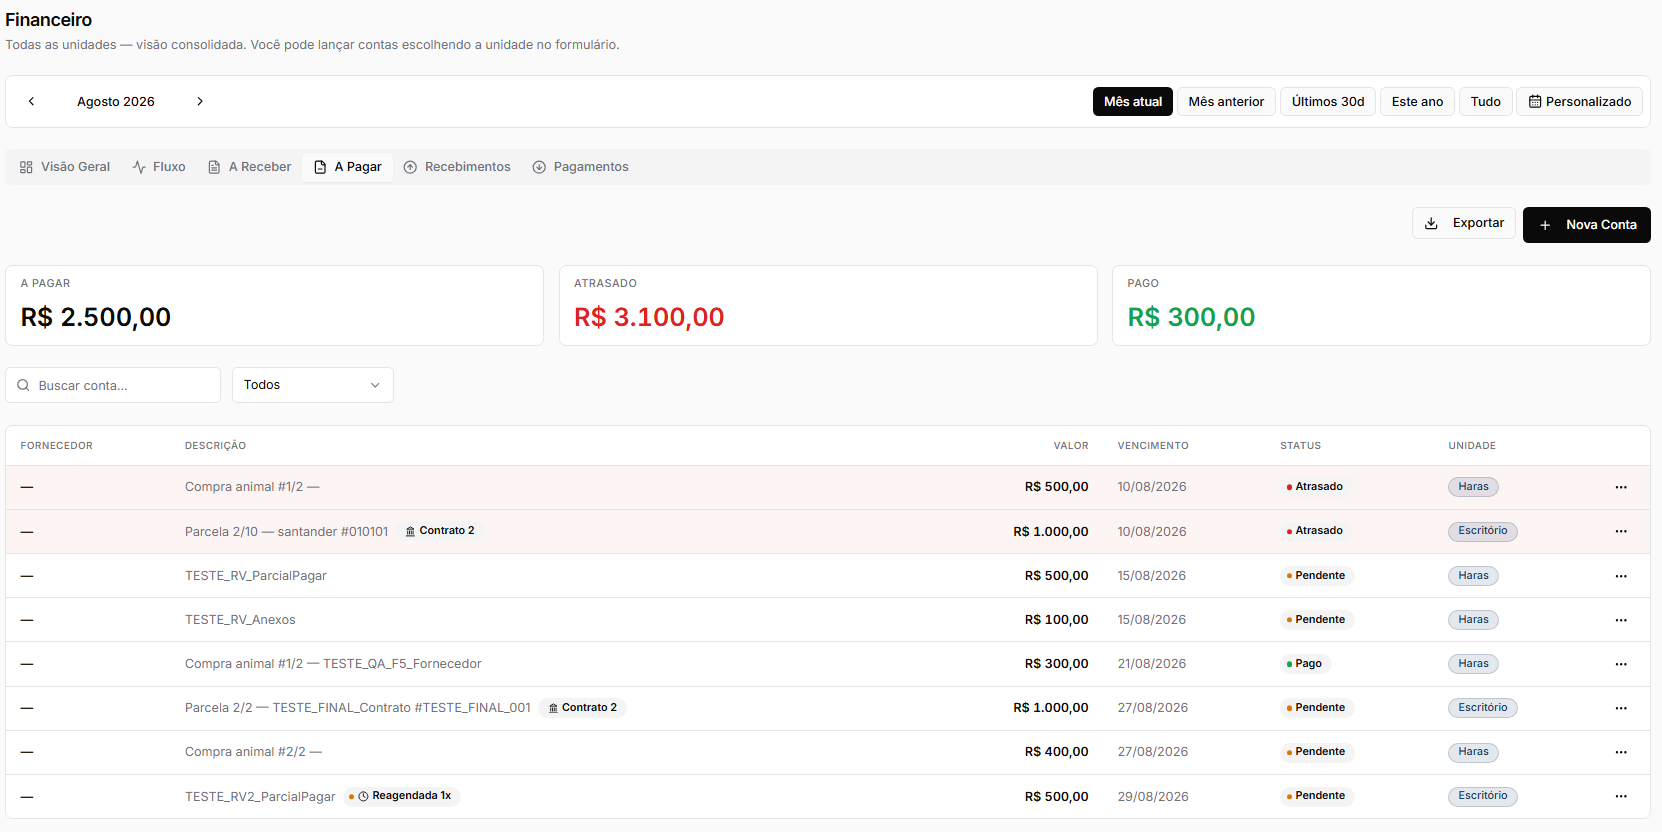Click the Pago status badge
The width and height of the screenshot is (1662, 832).
1304,664
